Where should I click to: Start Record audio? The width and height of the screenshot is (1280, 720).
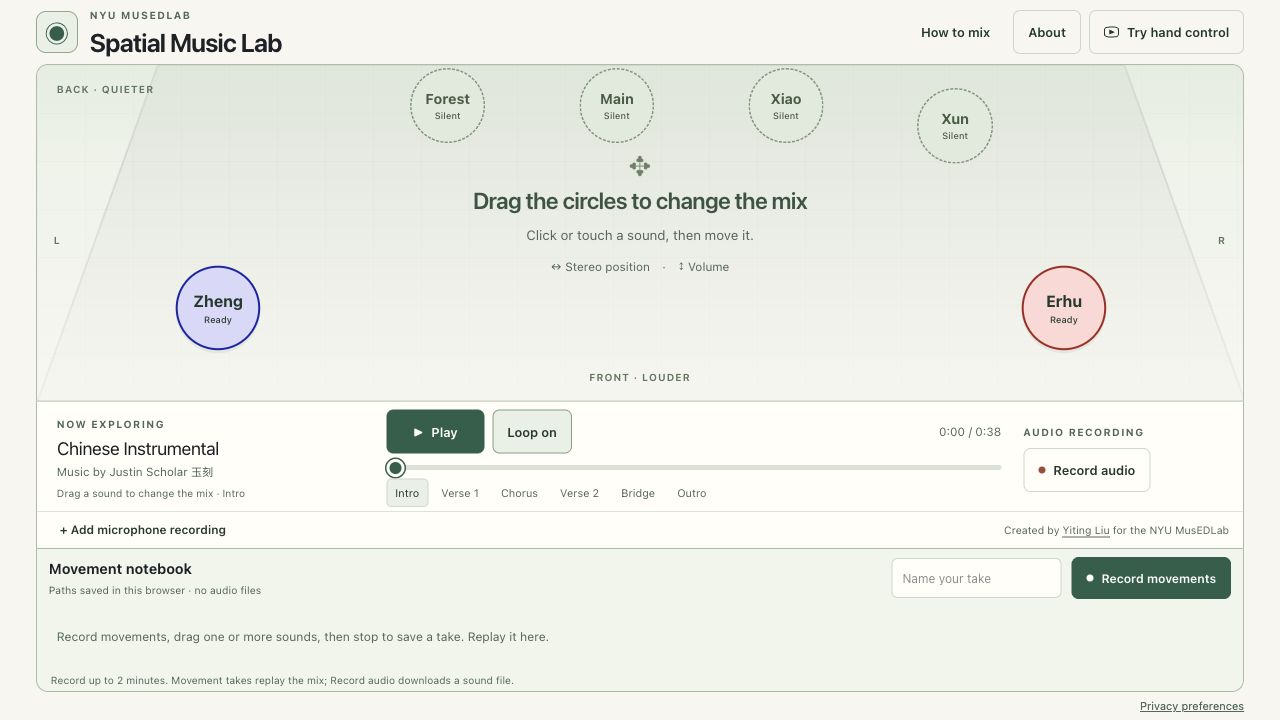click(1087, 470)
